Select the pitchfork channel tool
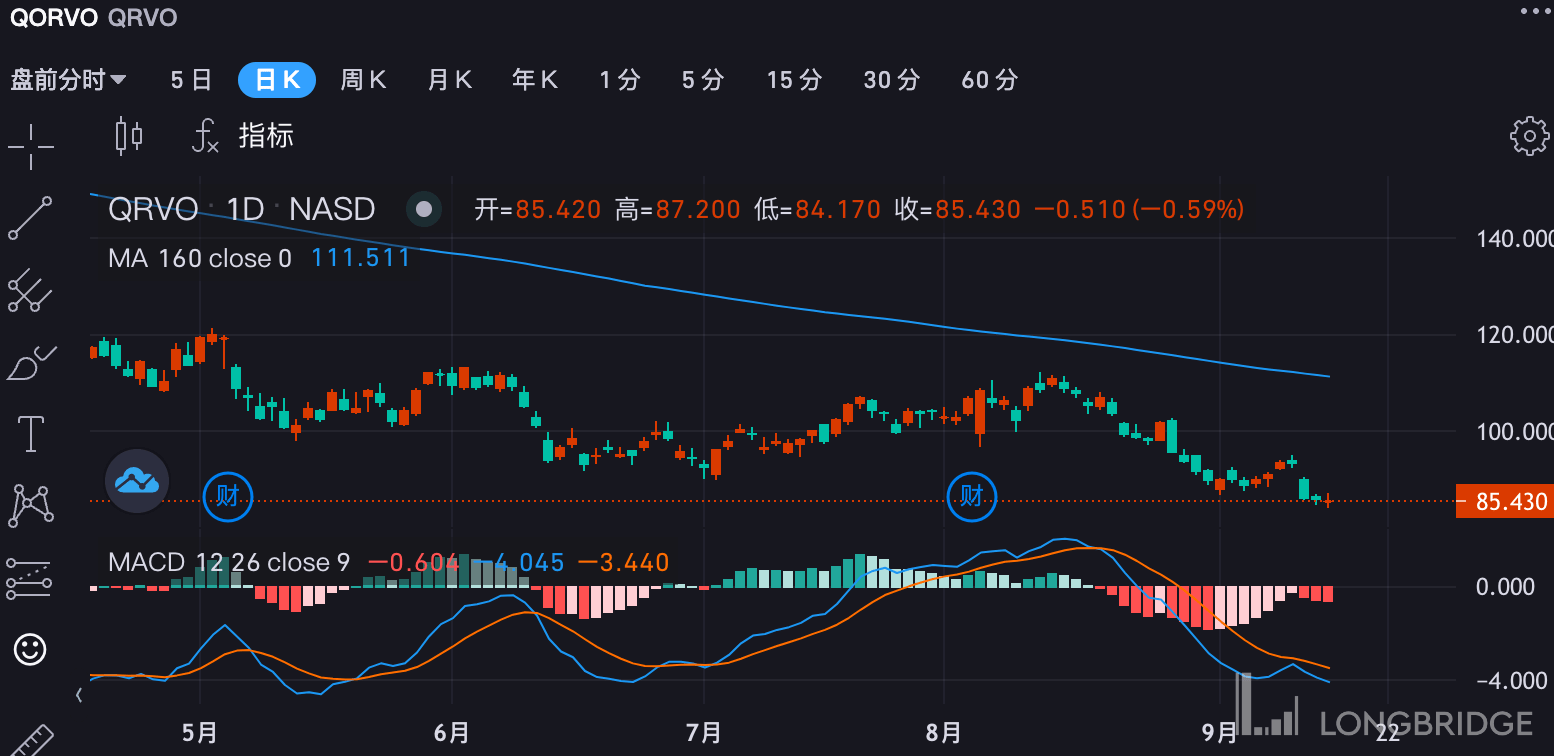 coord(30,291)
